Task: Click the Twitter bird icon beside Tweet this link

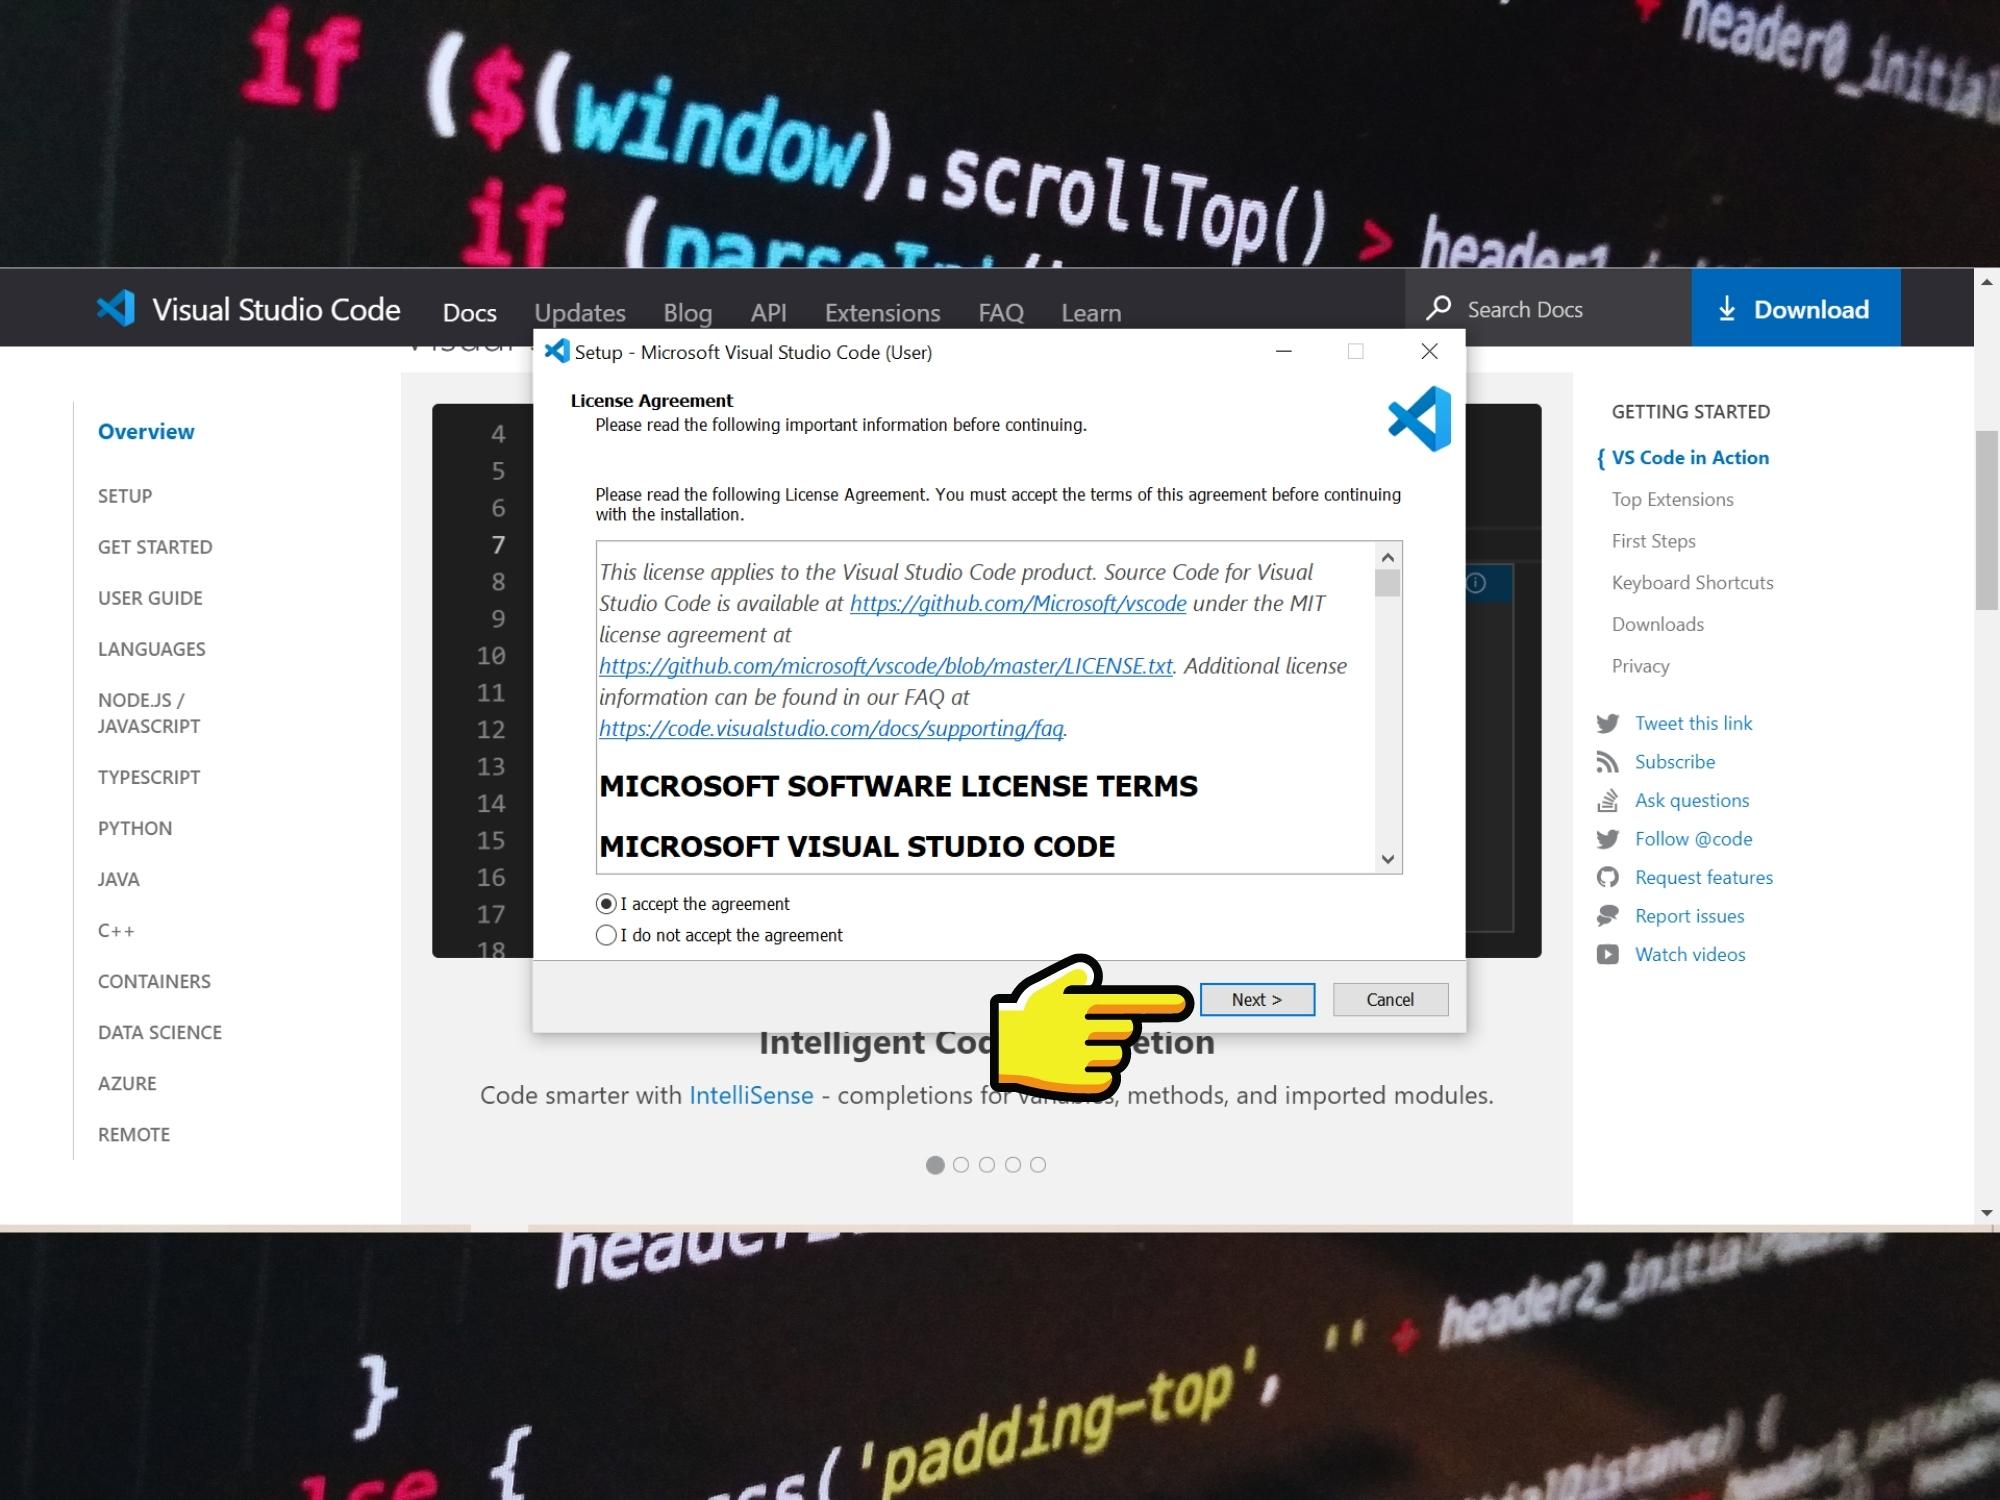Action: [1608, 724]
